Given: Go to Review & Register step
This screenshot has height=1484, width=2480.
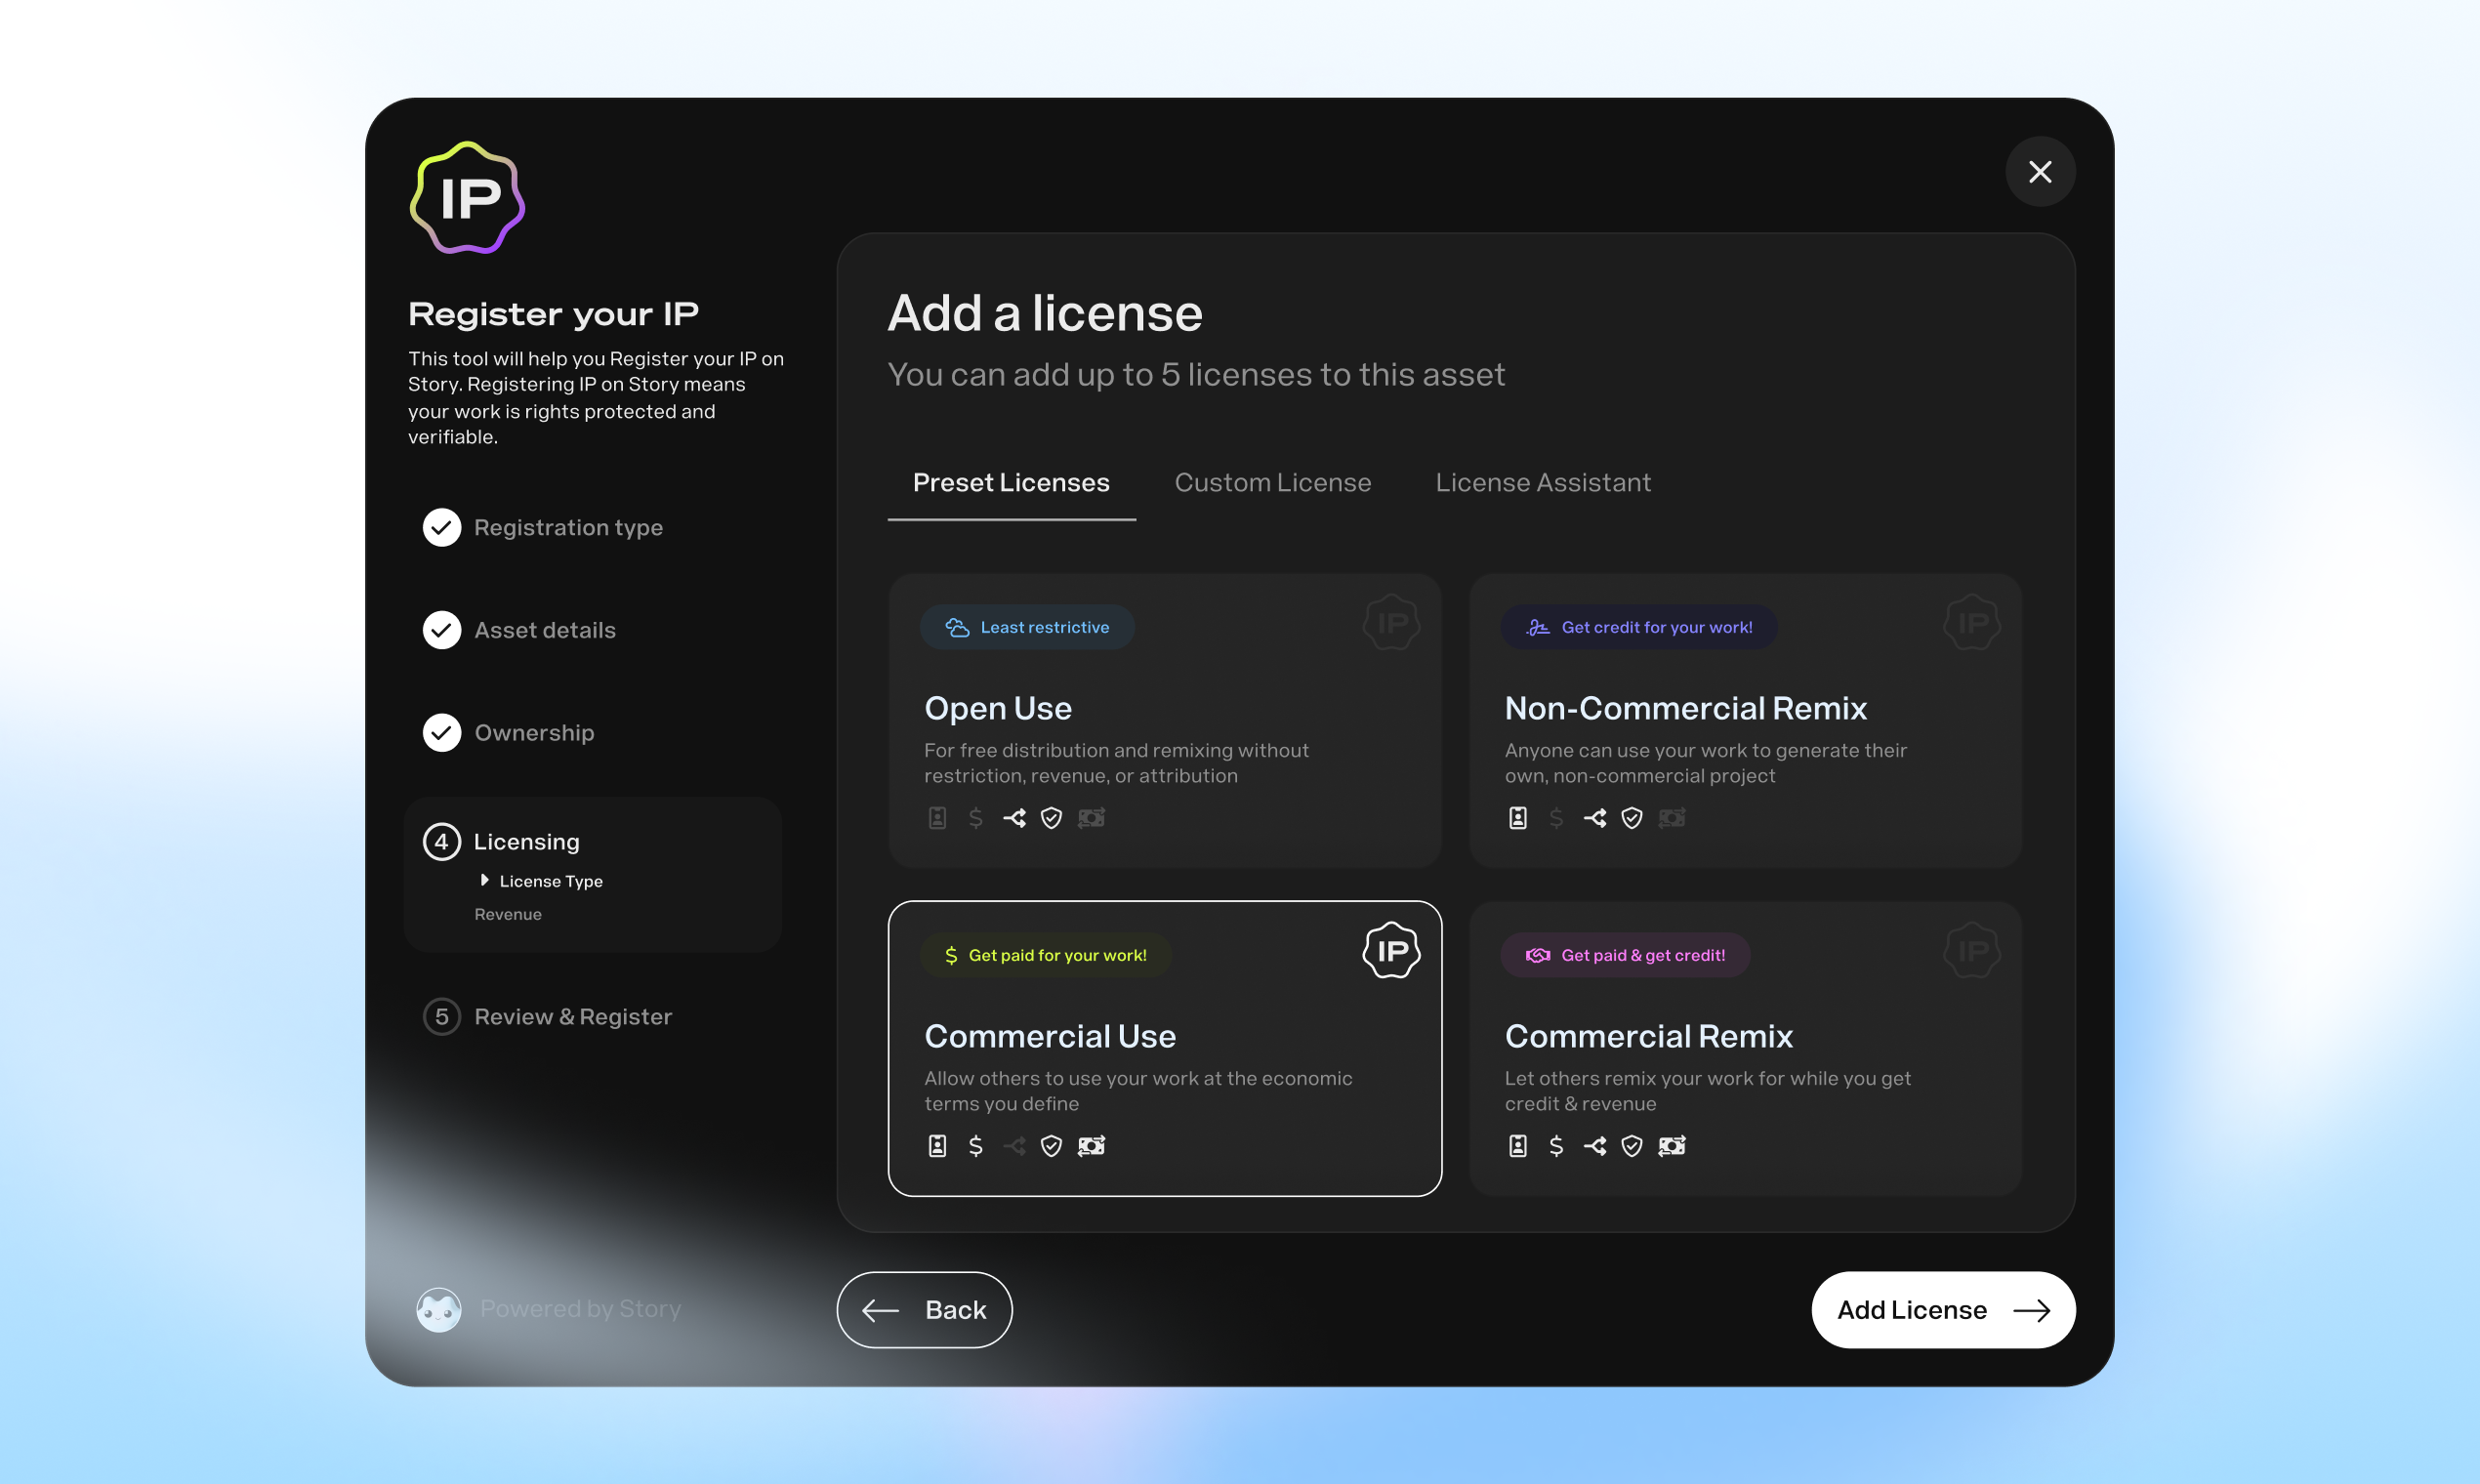Looking at the screenshot, I should 572,1017.
